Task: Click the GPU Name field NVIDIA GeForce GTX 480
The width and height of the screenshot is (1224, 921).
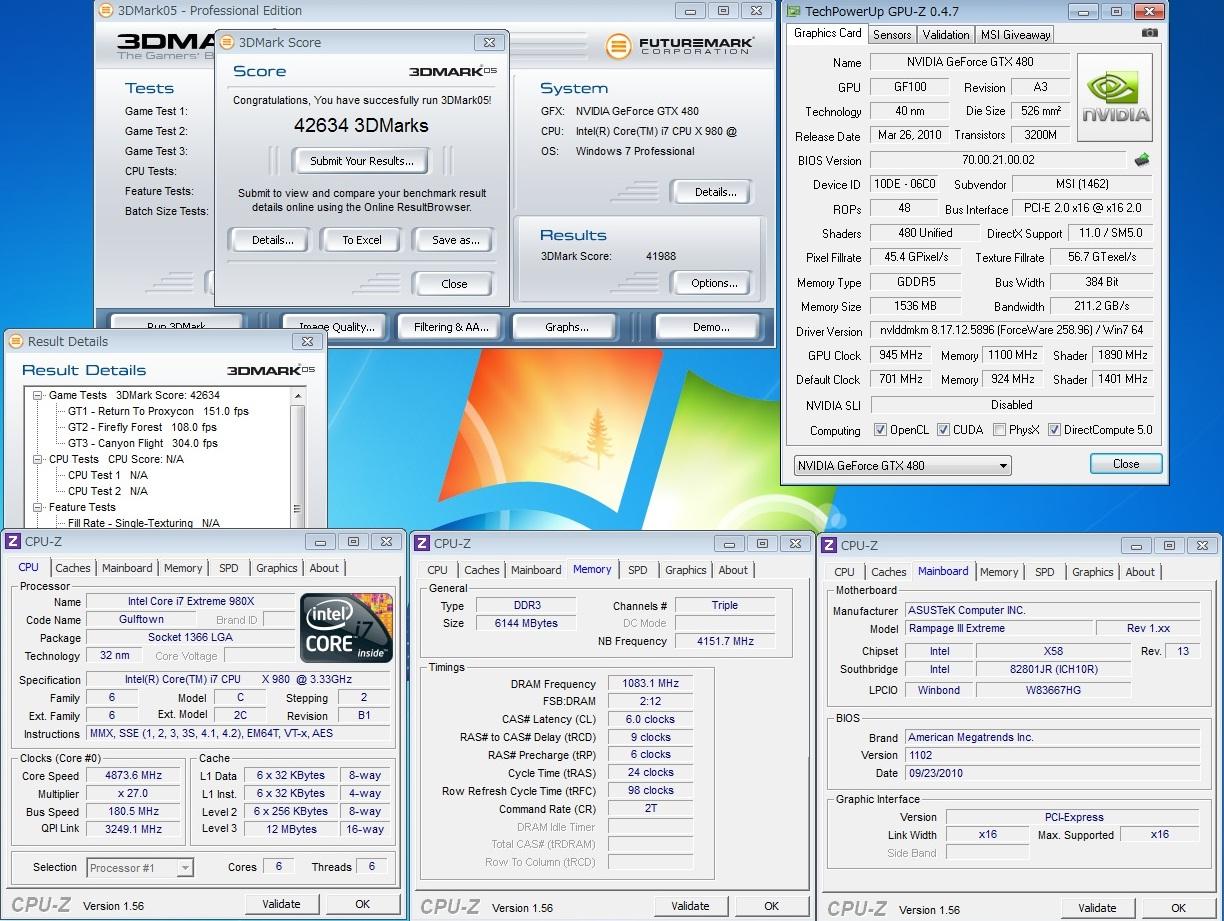Action: click(969, 62)
